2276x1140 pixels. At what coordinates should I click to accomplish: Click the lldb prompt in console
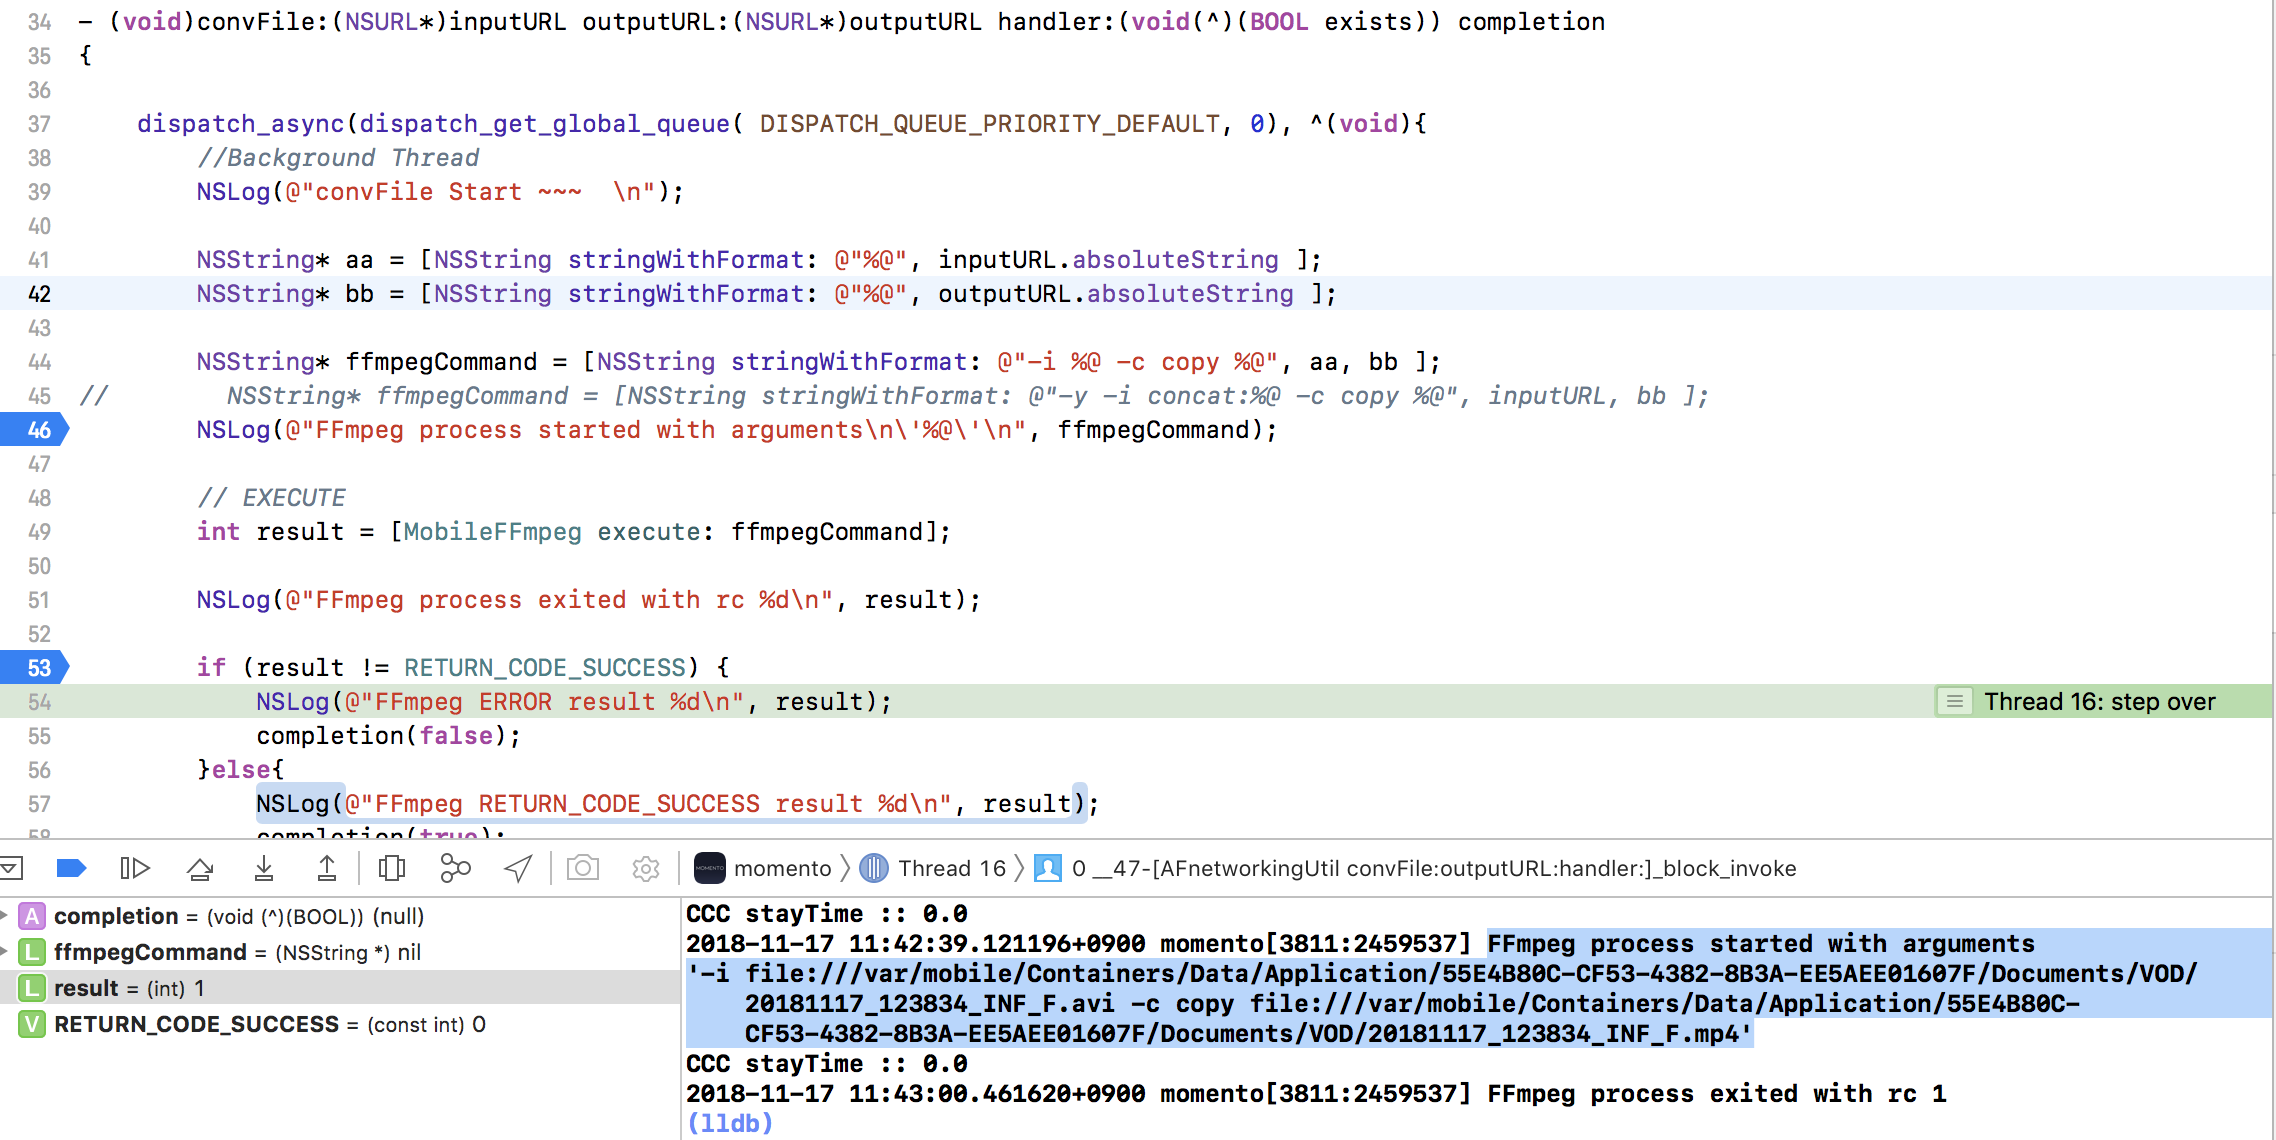pos(730,1123)
